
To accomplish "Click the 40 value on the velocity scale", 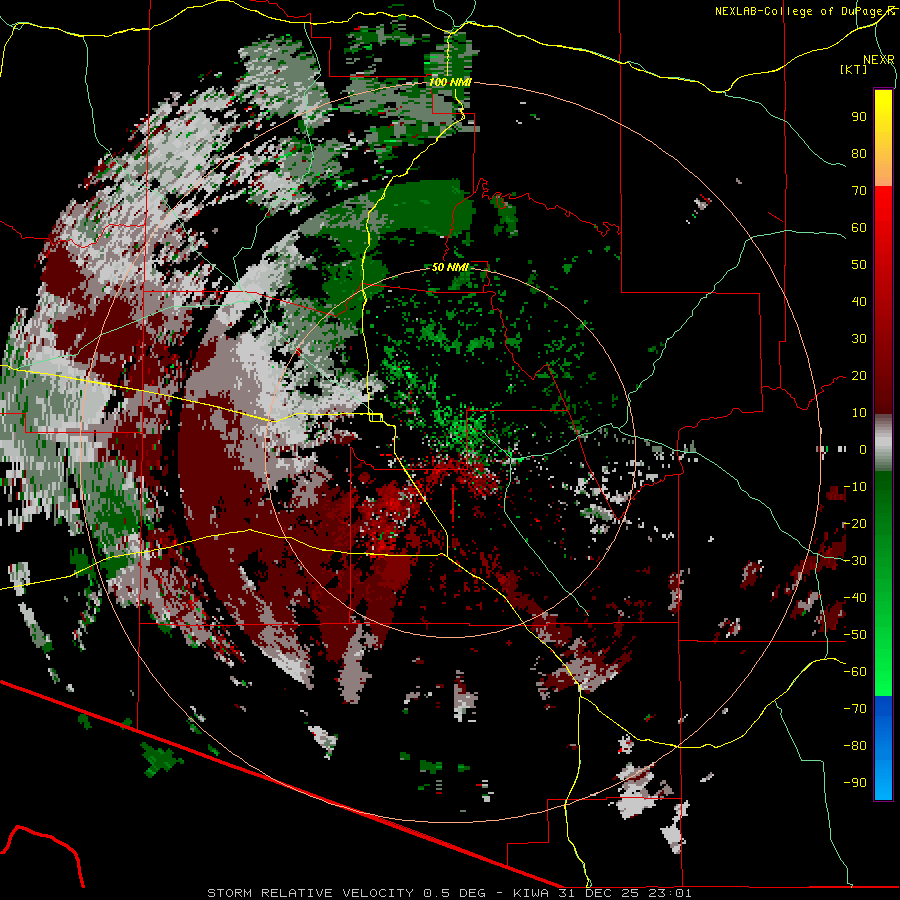I will click(859, 301).
